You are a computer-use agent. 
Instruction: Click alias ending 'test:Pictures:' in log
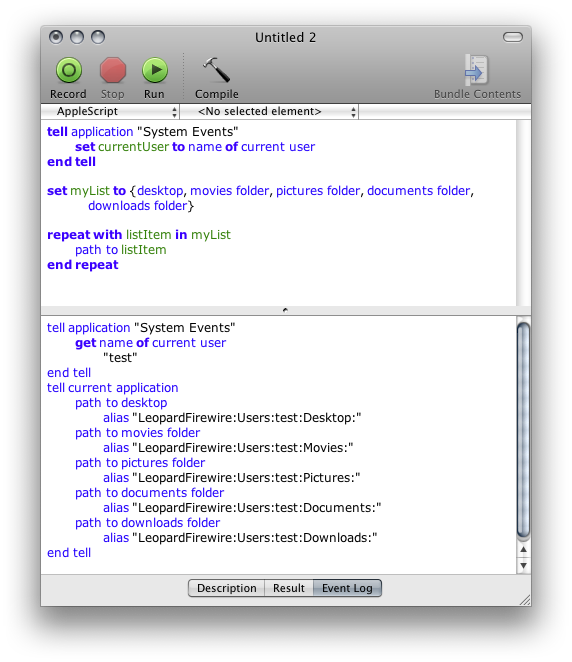coord(232,478)
